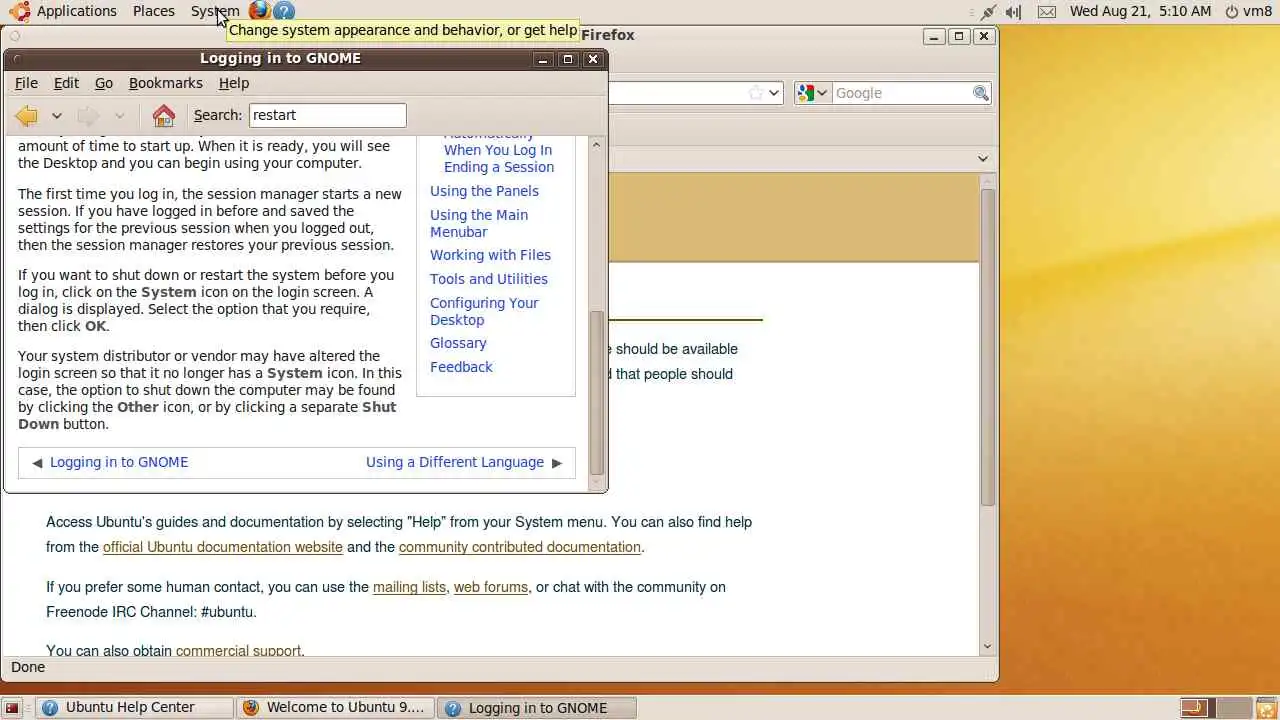Open 'official Ubuntu documentation website' link
The width and height of the screenshot is (1280, 720).
point(223,547)
